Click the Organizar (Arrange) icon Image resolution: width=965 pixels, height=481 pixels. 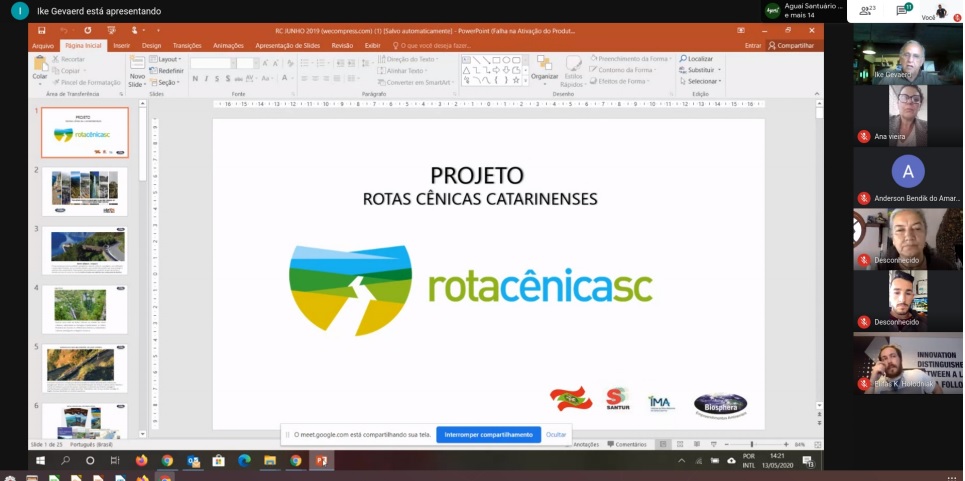[x=544, y=63]
